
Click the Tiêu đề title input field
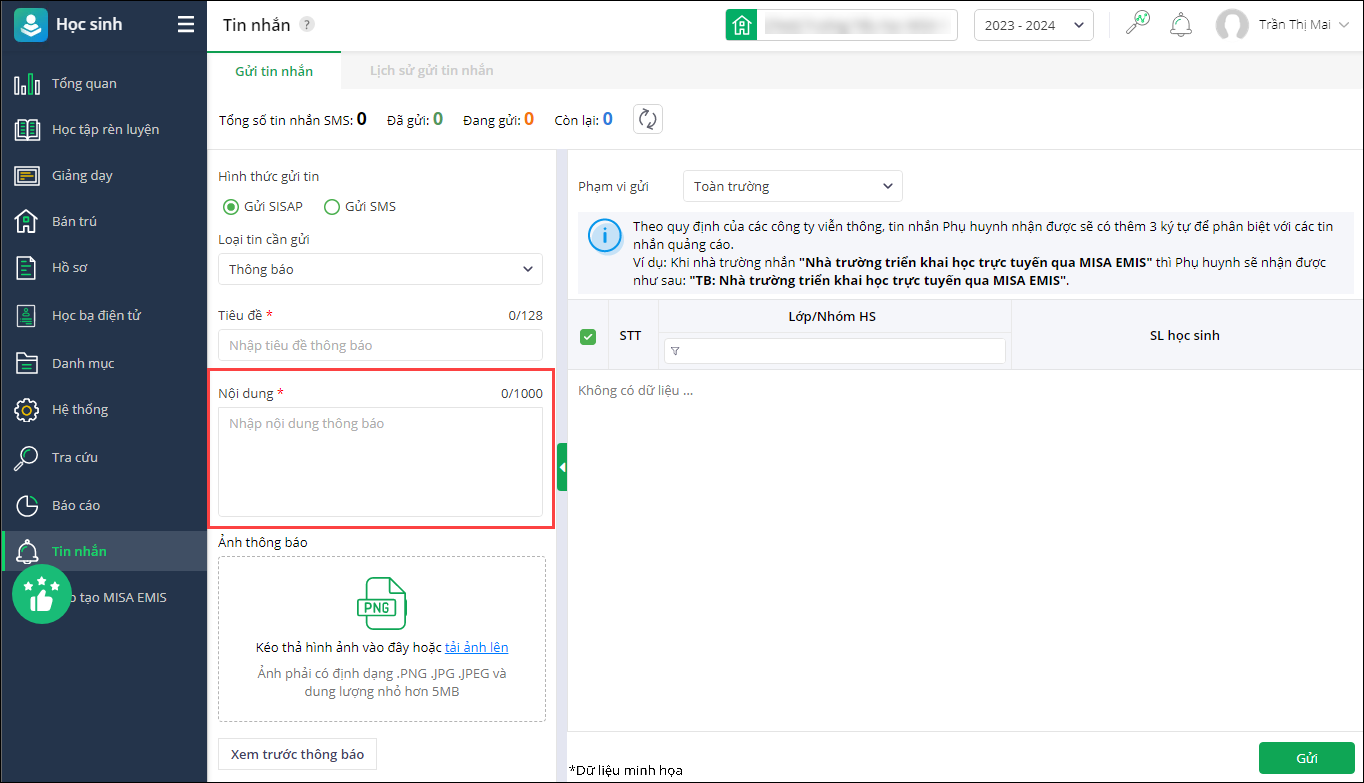tap(380, 345)
